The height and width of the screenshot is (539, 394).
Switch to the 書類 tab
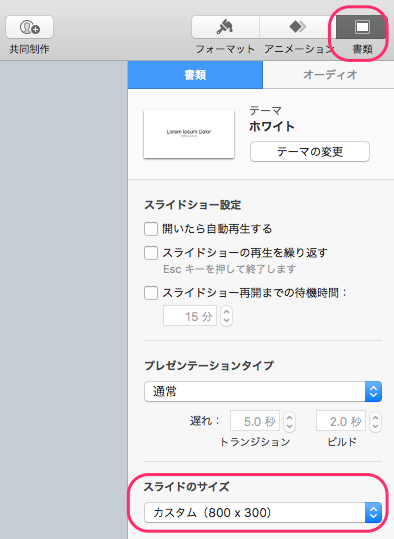pos(195,75)
